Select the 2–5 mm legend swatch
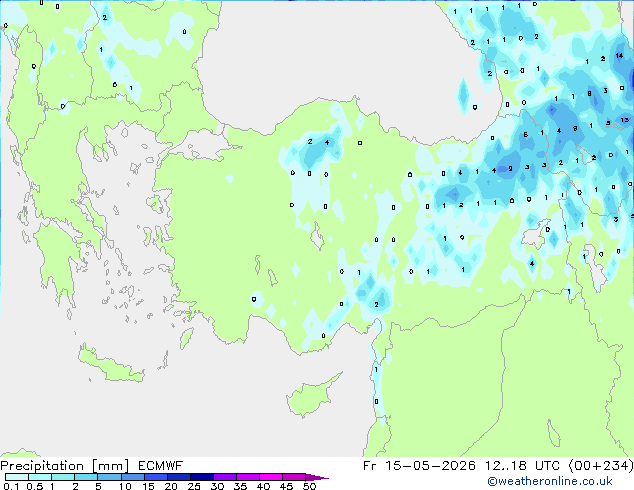This screenshot has height=490, width=634. (86, 477)
